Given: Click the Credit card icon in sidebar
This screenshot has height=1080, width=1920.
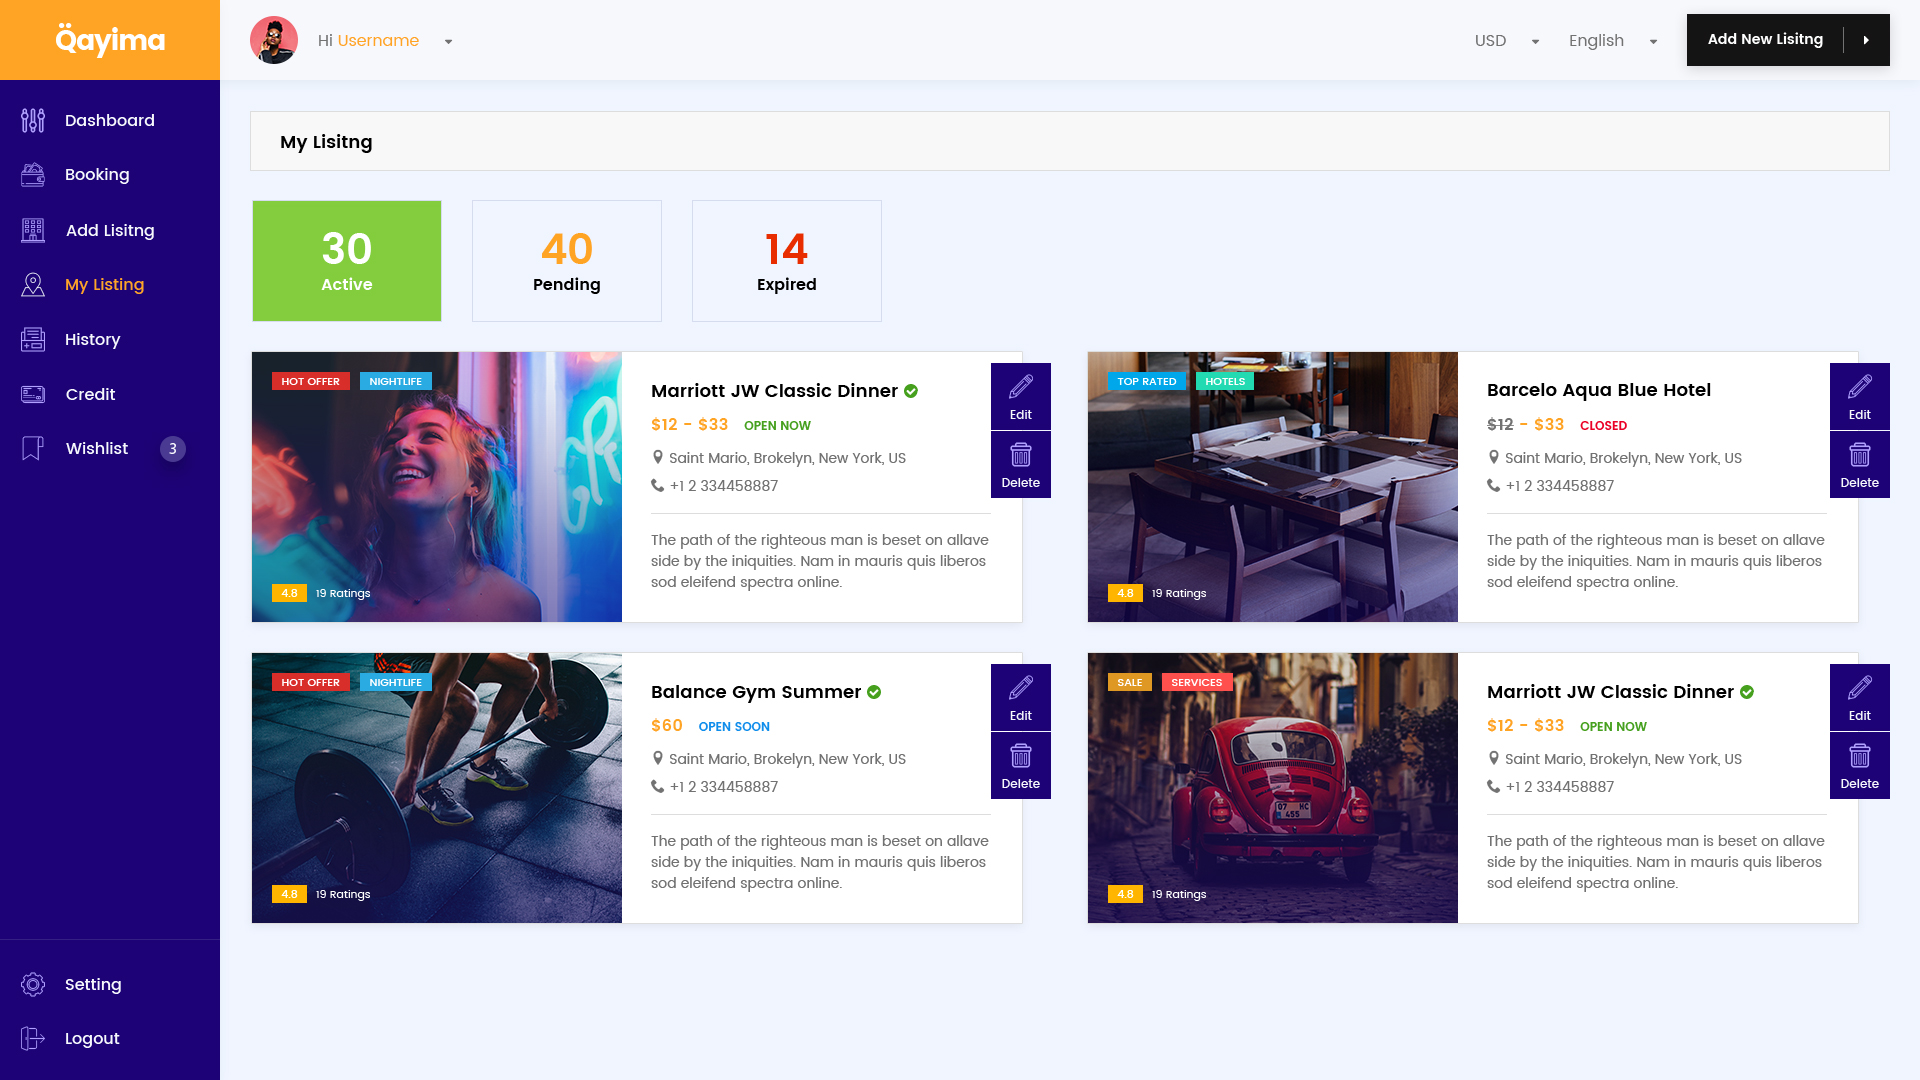Looking at the screenshot, I should (x=33, y=394).
